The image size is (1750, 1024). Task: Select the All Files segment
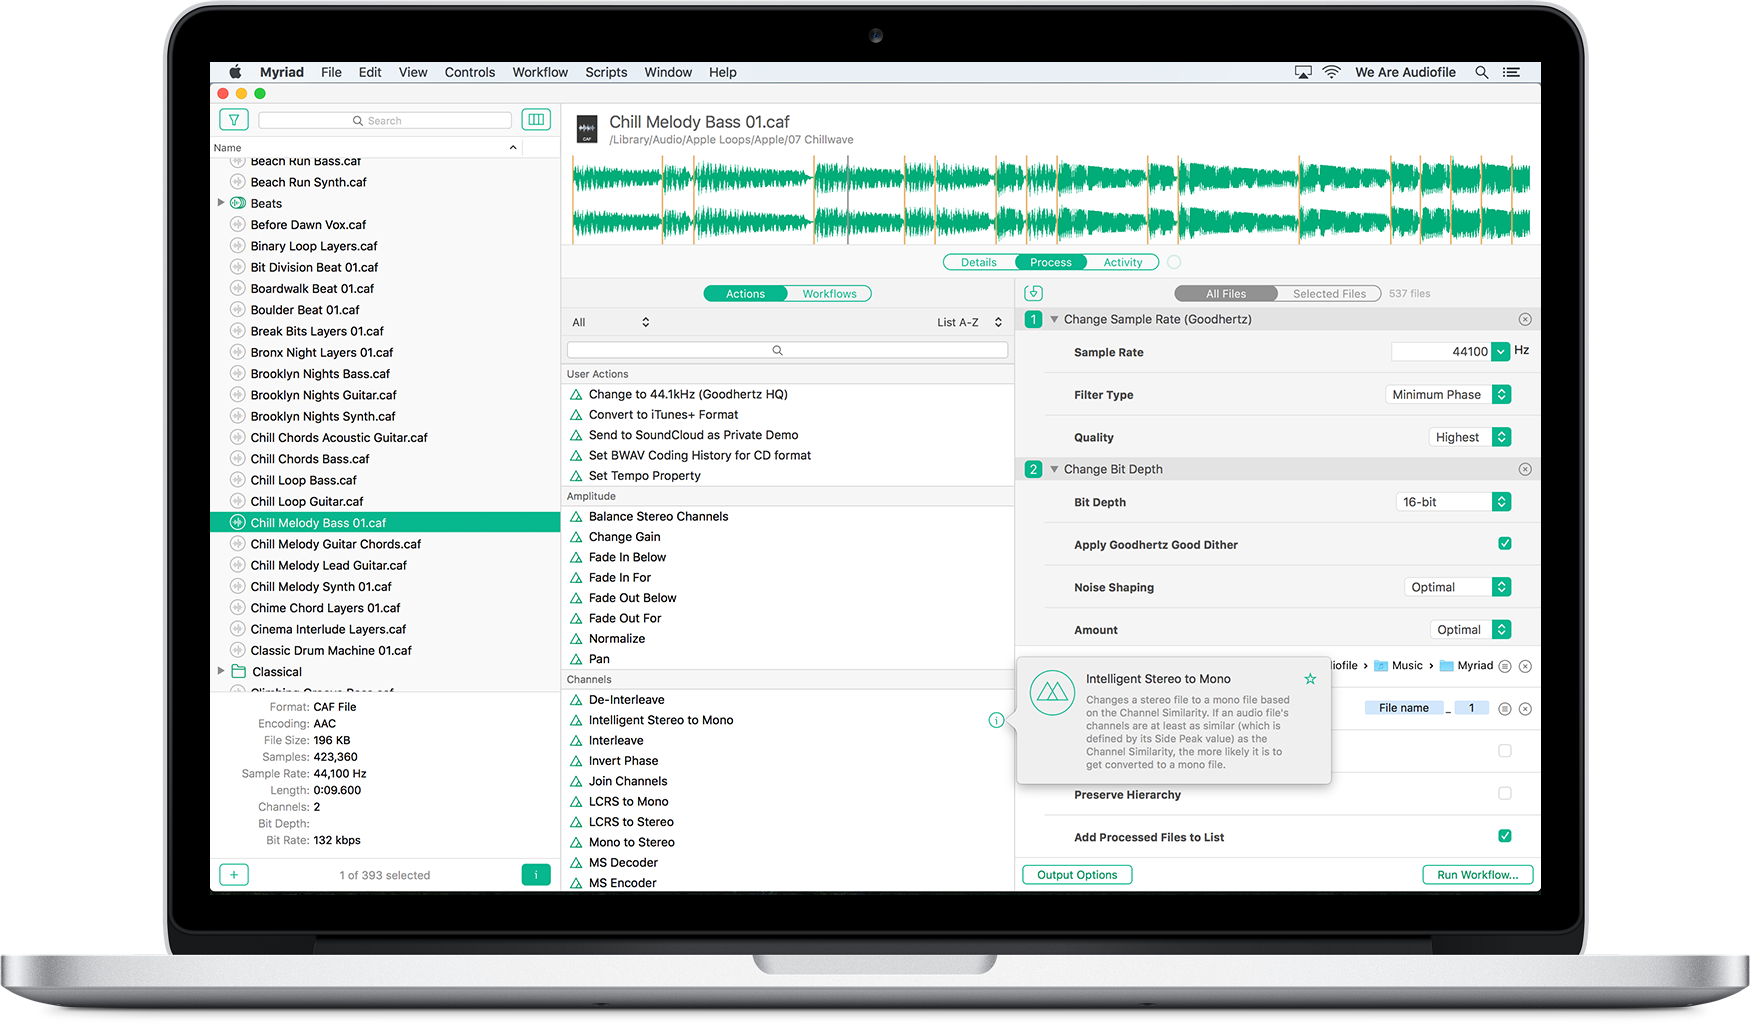coord(1226,293)
